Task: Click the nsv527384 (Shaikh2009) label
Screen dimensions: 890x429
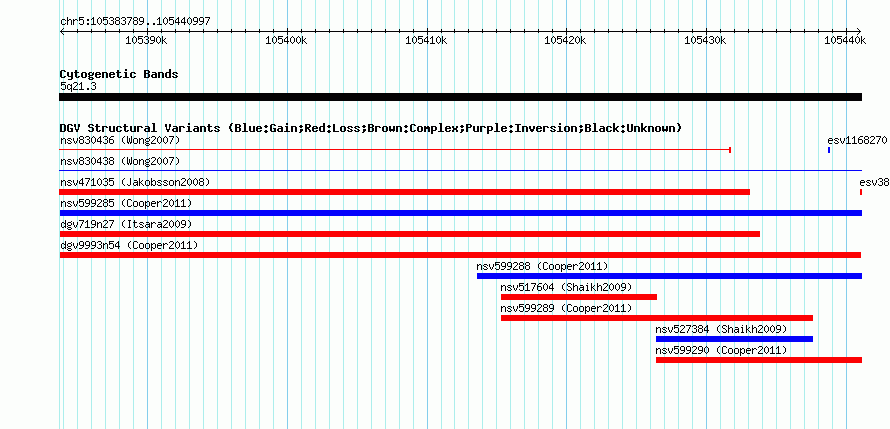Action: 721,329
